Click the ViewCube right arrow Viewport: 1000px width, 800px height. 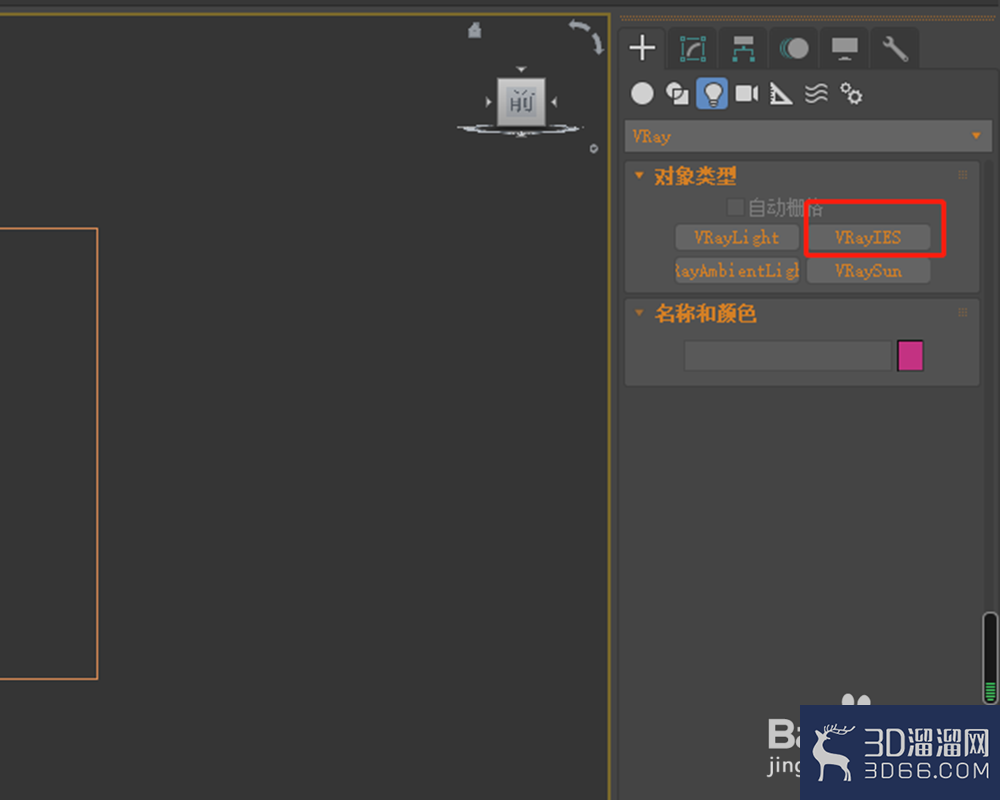coord(554,101)
